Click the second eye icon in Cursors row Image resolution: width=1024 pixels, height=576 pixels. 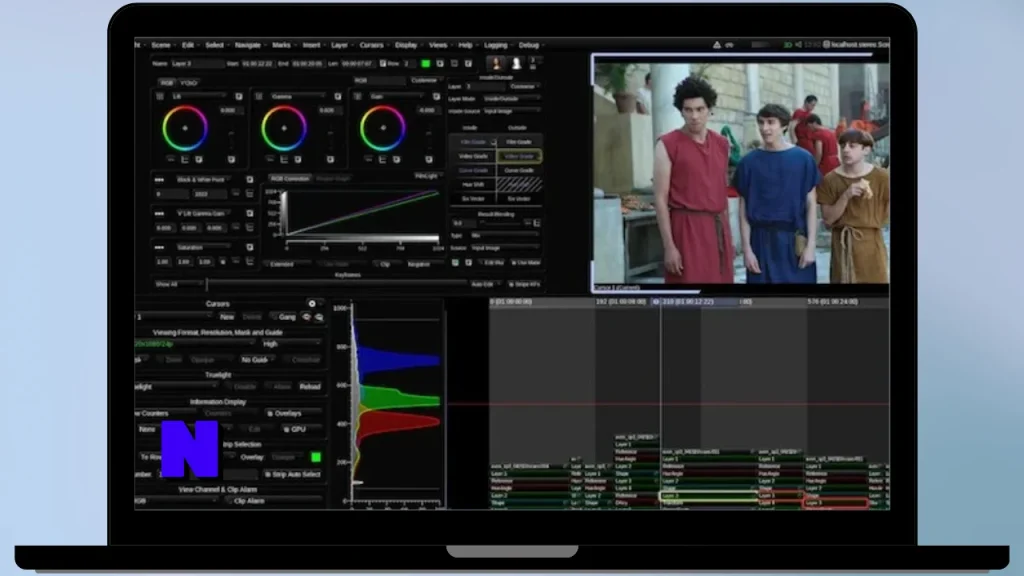319,317
